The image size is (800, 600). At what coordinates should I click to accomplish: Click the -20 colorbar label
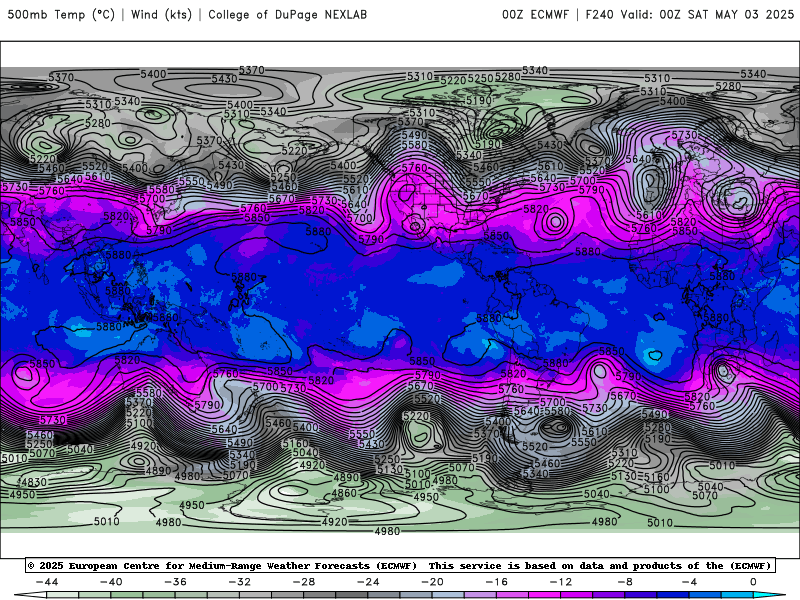click(432, 582)
